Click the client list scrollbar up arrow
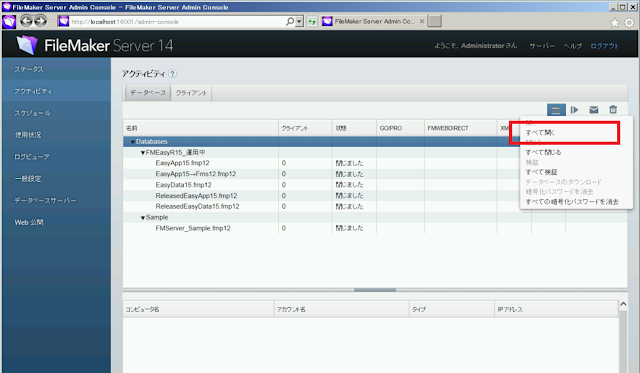Viewport: 640px width, 373px height. (x=623, y=304)
